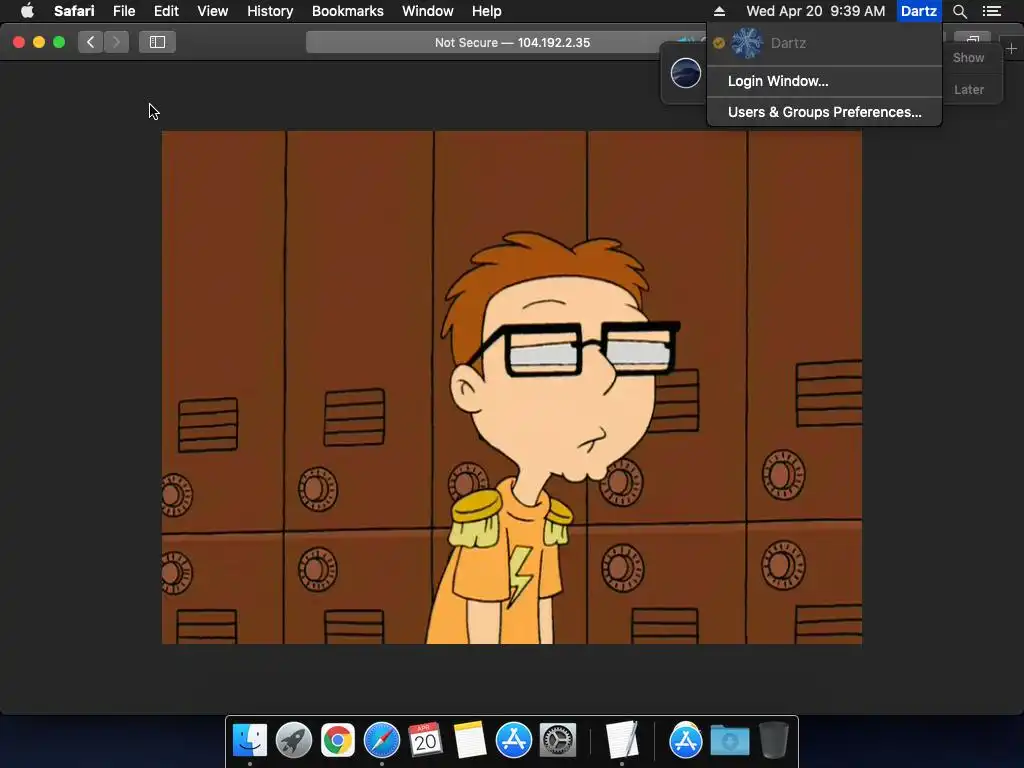This screenshot has width=1024, height=768.
Task: Click Show on the notification
Action: [x=968, y=57]
